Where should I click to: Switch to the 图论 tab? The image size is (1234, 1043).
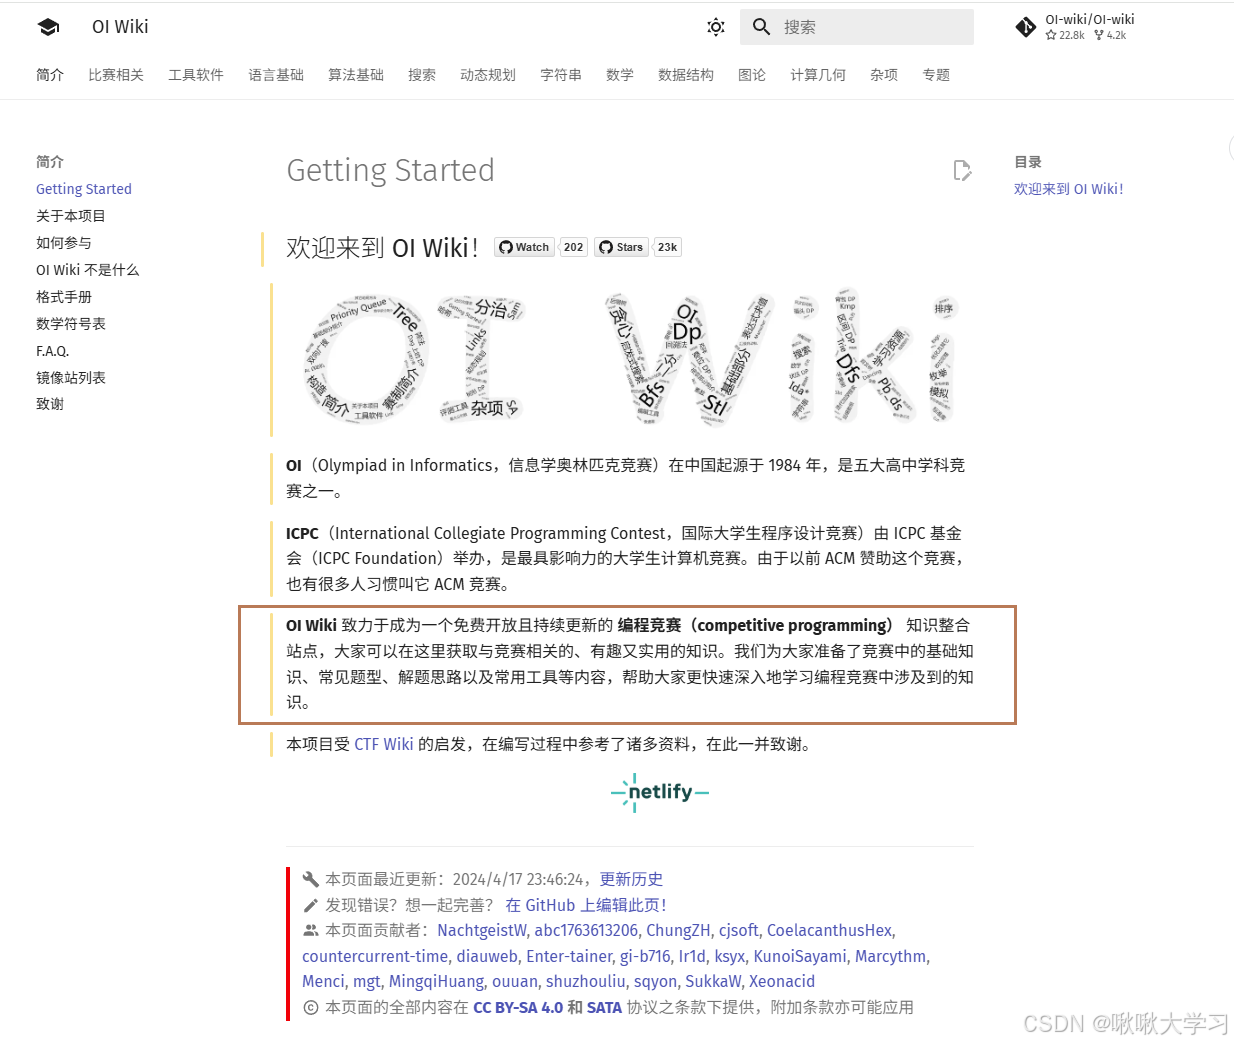(x=752, y=75)
